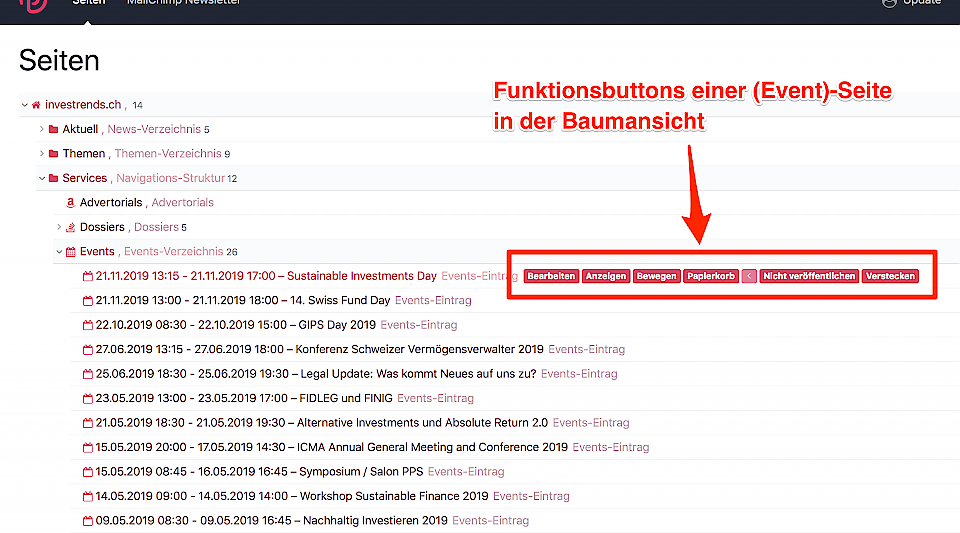Open the 14. Swiss Fund Day entry
The height and width of the screenshot is (533, 960).
pos(340,300)
